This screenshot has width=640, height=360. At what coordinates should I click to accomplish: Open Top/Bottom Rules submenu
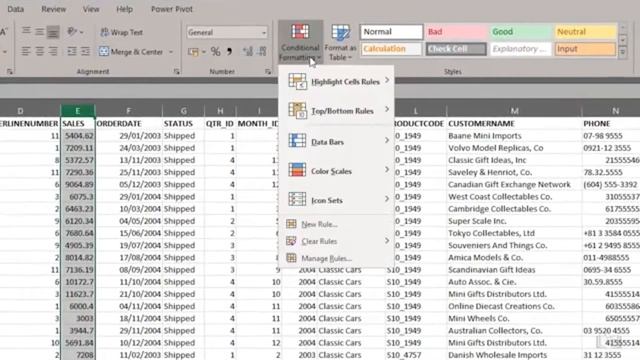click(x=337, y=111)
